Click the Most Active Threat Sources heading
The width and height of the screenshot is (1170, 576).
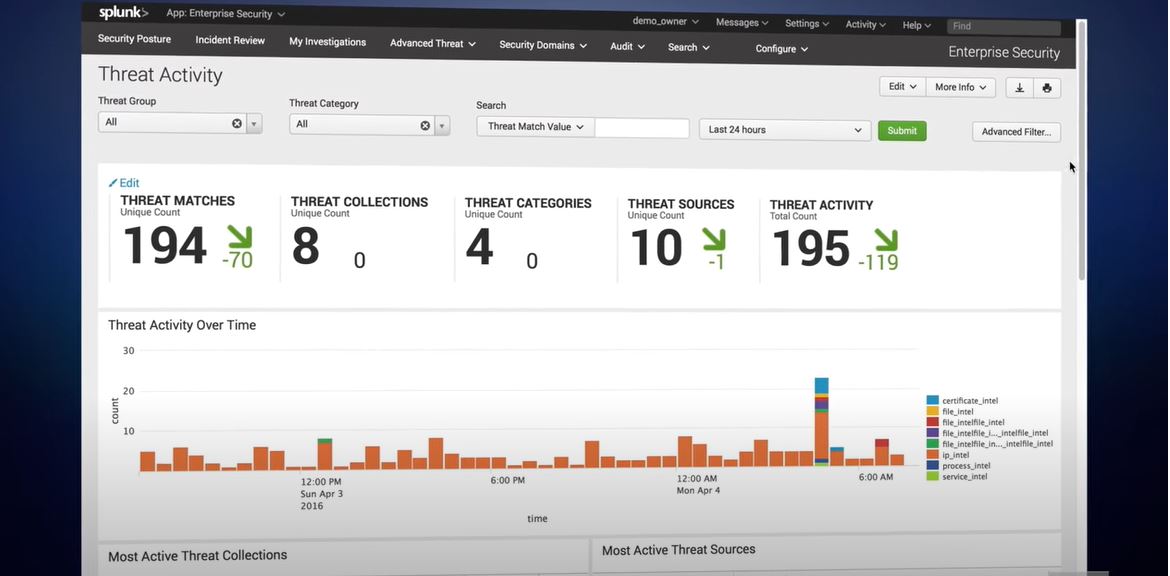coord(678,550)
